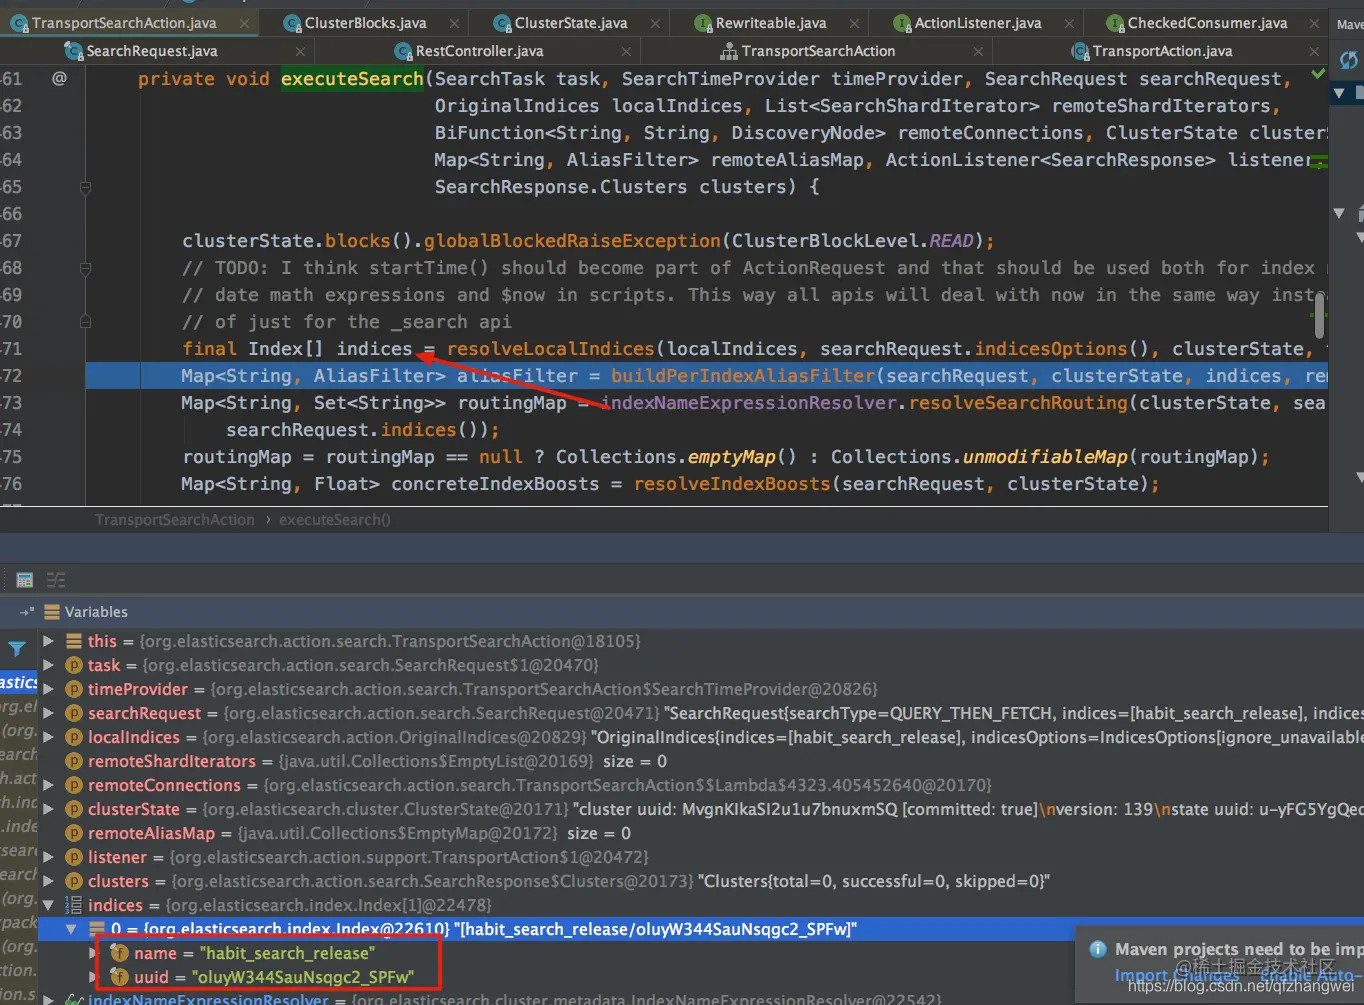Click "habit_search_release" name value

[288, 953]
